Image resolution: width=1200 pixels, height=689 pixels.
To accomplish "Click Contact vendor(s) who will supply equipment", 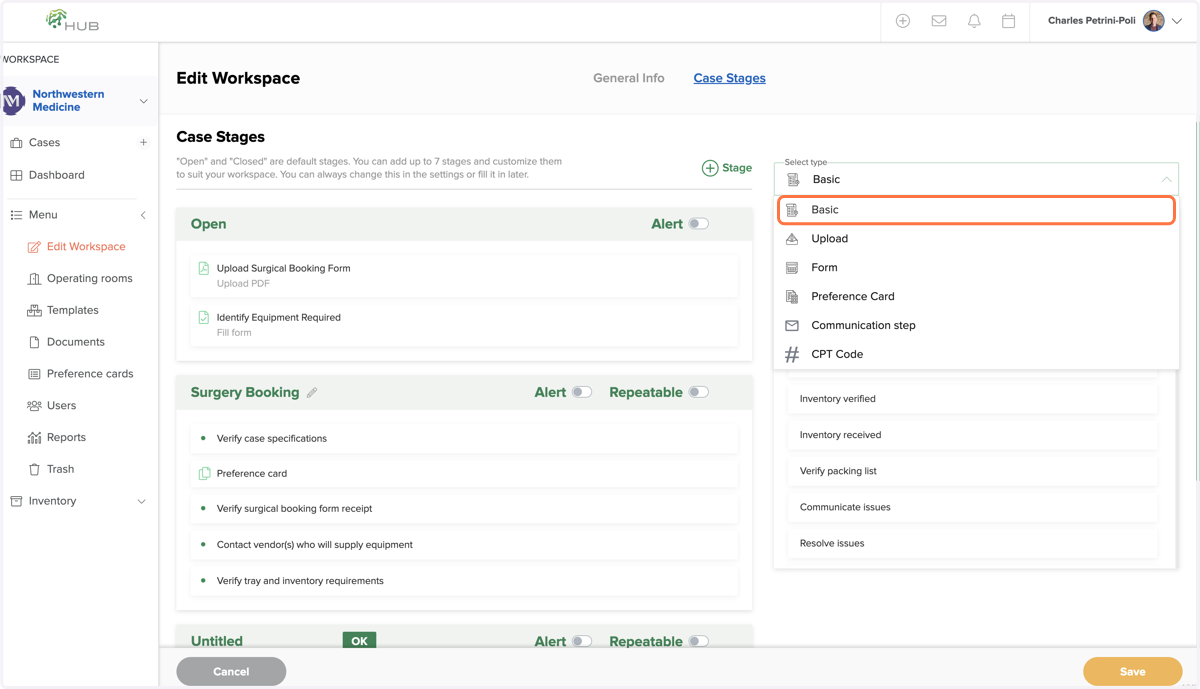I will point(464,544).
